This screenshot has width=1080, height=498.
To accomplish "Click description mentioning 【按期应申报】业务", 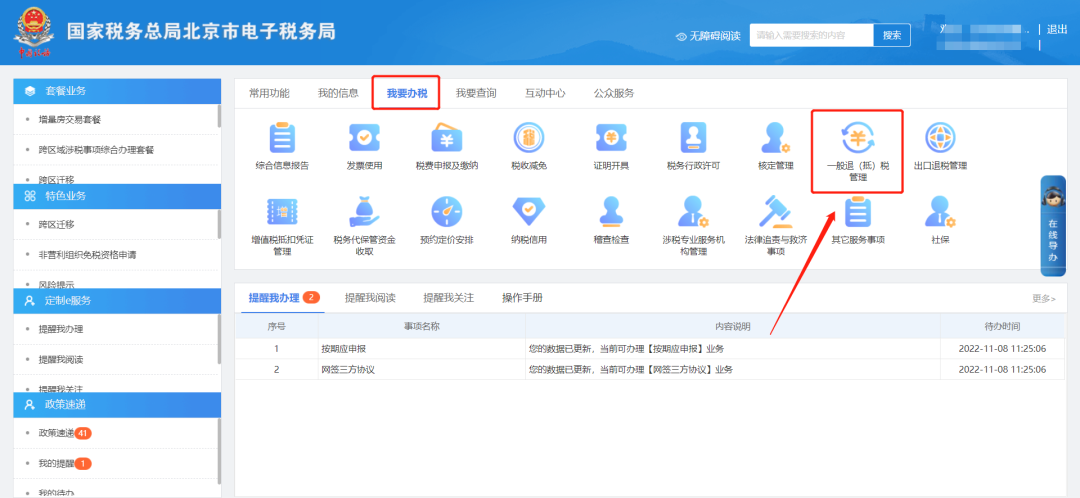I will pos(626,349).
